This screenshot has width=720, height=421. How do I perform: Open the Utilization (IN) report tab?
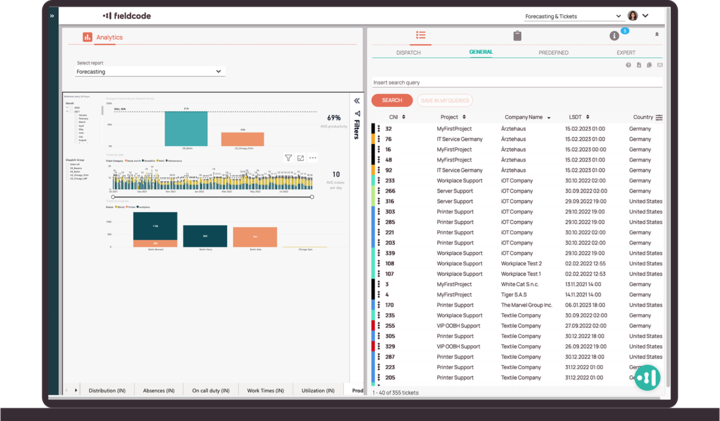tap(318, 391)
